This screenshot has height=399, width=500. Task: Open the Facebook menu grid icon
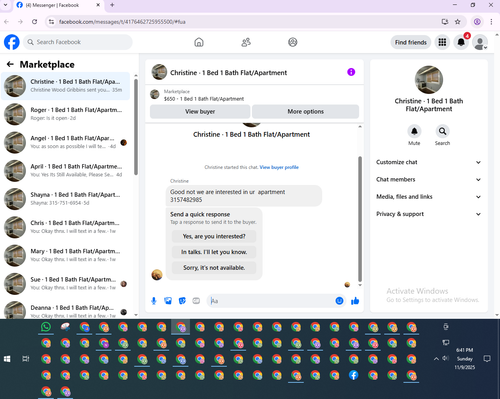(x=442, y=42)
